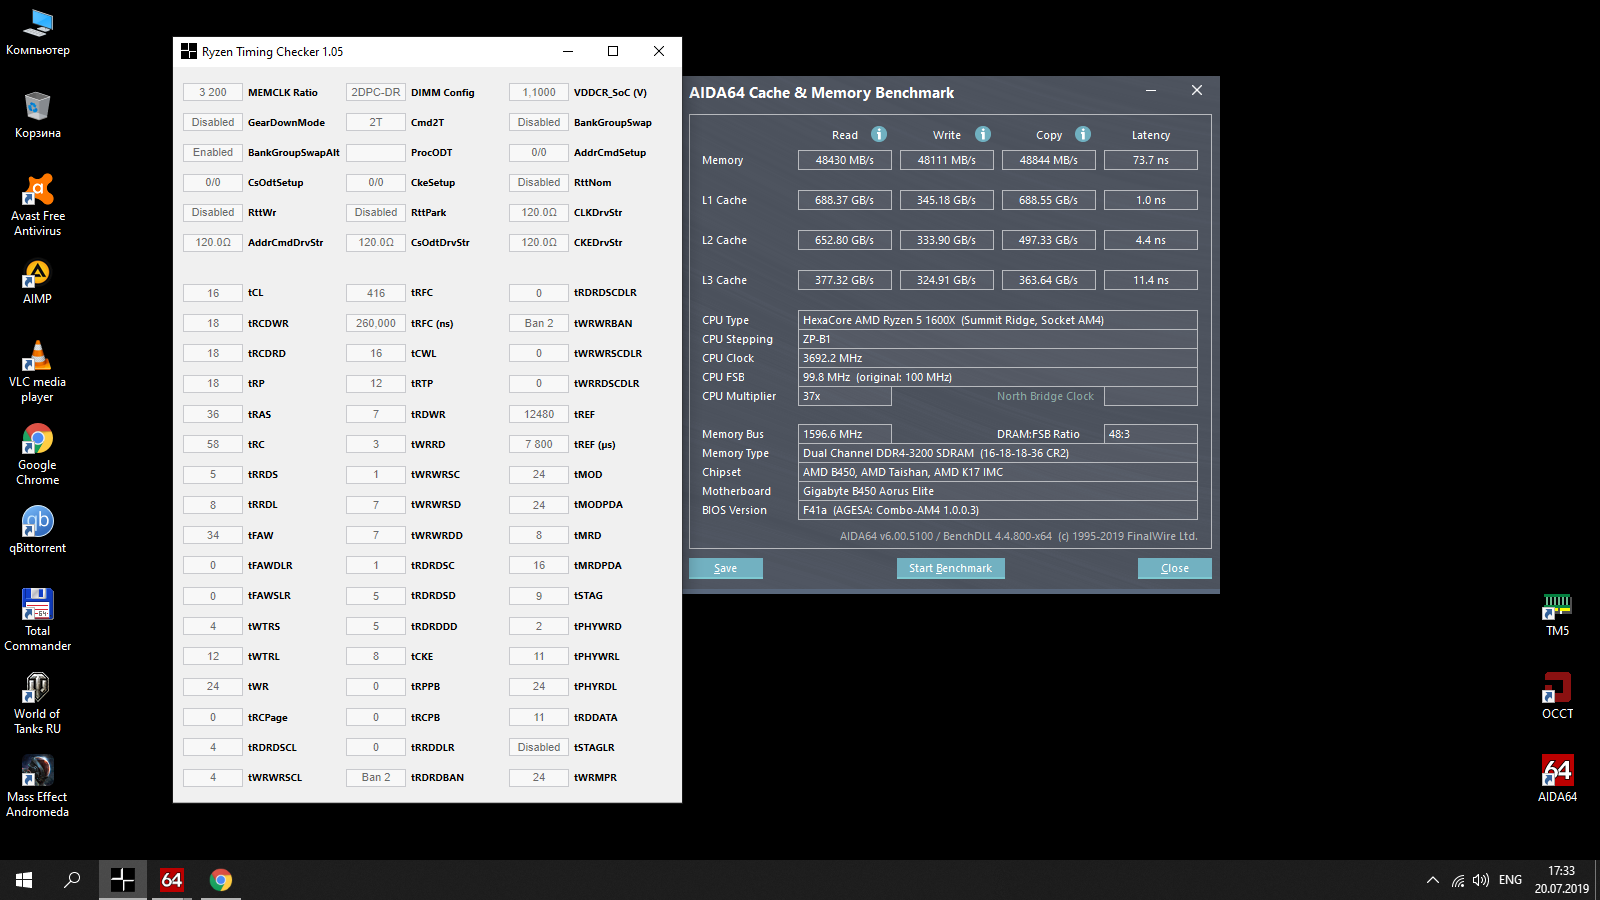This screenshot has width=1600, height=900.
Task: Click the VDDCR_SoC voltage value field
Action: 539,92
